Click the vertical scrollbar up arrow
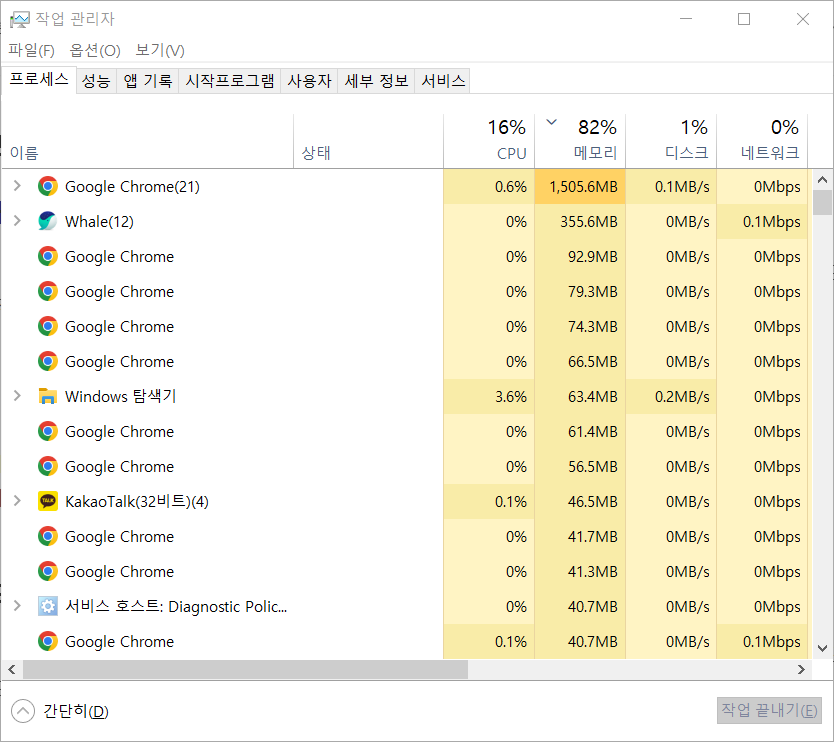Viewport: 834px width, 742px height. pyautogui.click(x=822, y=180)
